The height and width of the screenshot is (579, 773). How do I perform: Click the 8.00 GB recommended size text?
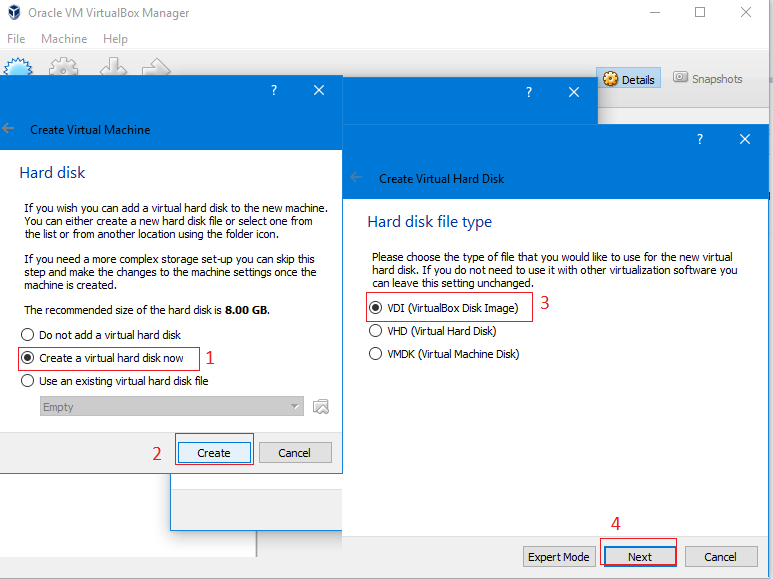pyautogui.click(x=246, y=310)
